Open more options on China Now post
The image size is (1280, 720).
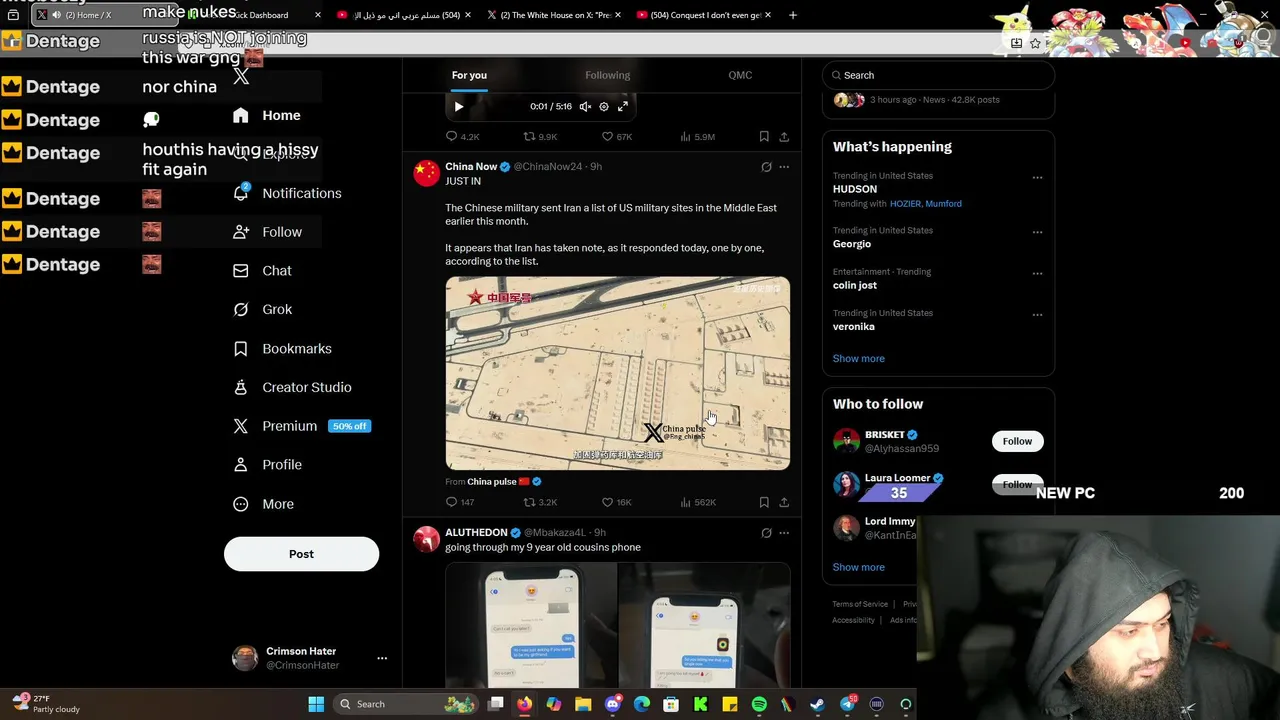click(784, 167)
